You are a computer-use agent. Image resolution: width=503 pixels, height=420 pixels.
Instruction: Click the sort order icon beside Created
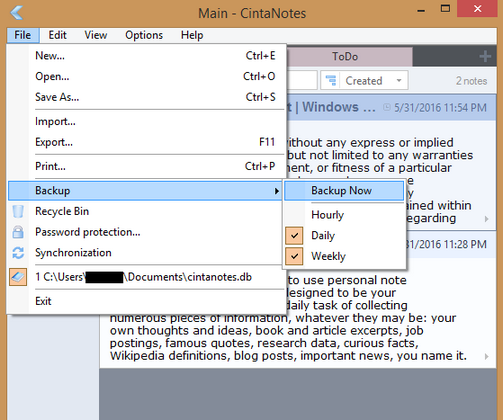(x=331, y=80)
